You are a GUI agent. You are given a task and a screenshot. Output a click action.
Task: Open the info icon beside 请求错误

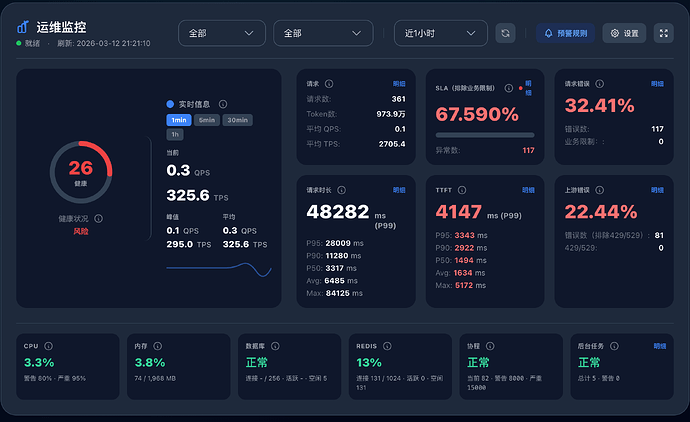[600, 84]
